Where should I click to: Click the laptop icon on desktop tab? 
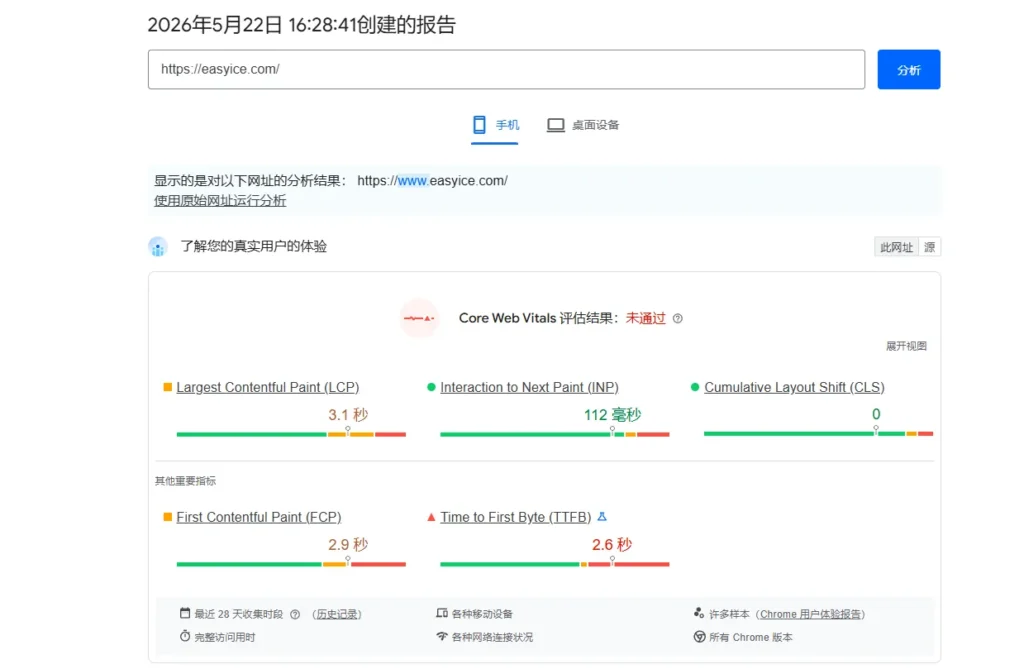556,125
